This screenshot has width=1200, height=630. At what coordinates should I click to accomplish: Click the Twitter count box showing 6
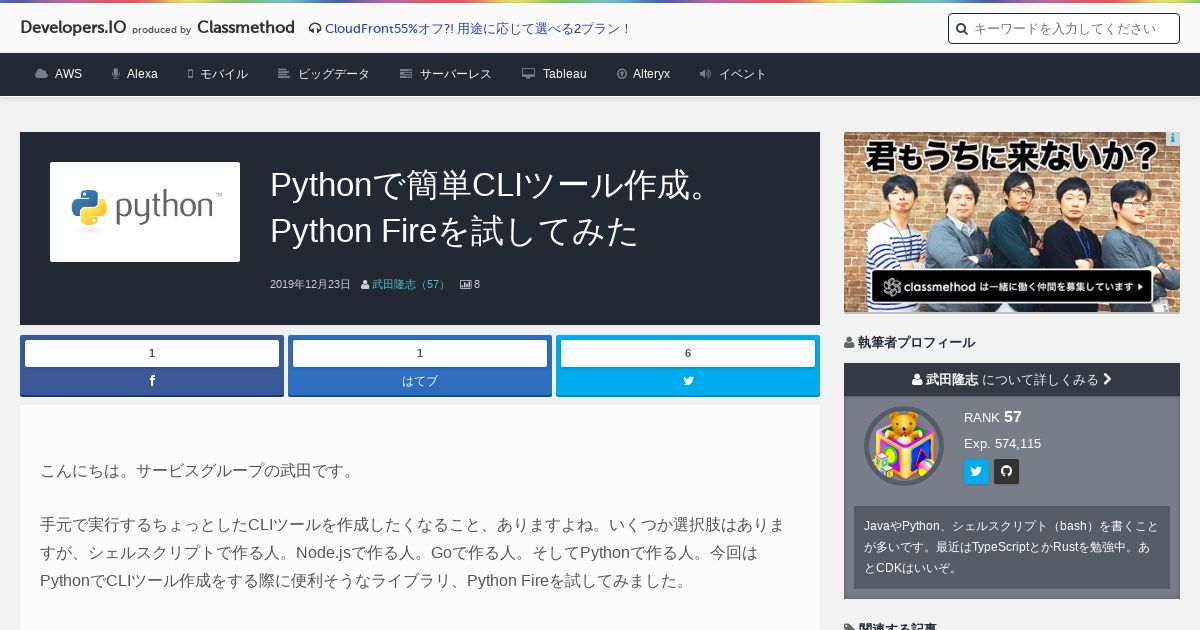(x=688, y=353)
